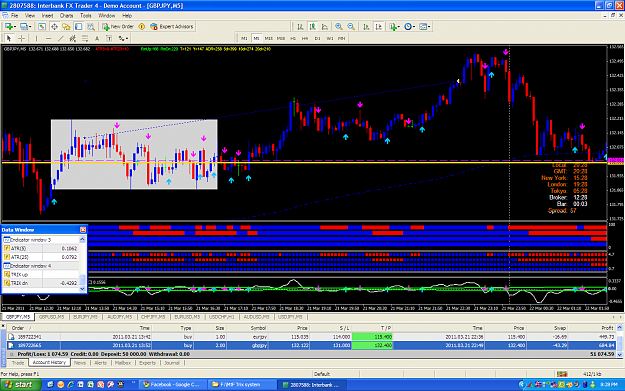Screen dimensions: 625x391
Task: Select the Crosshair tool
Action: coord(22,38)
